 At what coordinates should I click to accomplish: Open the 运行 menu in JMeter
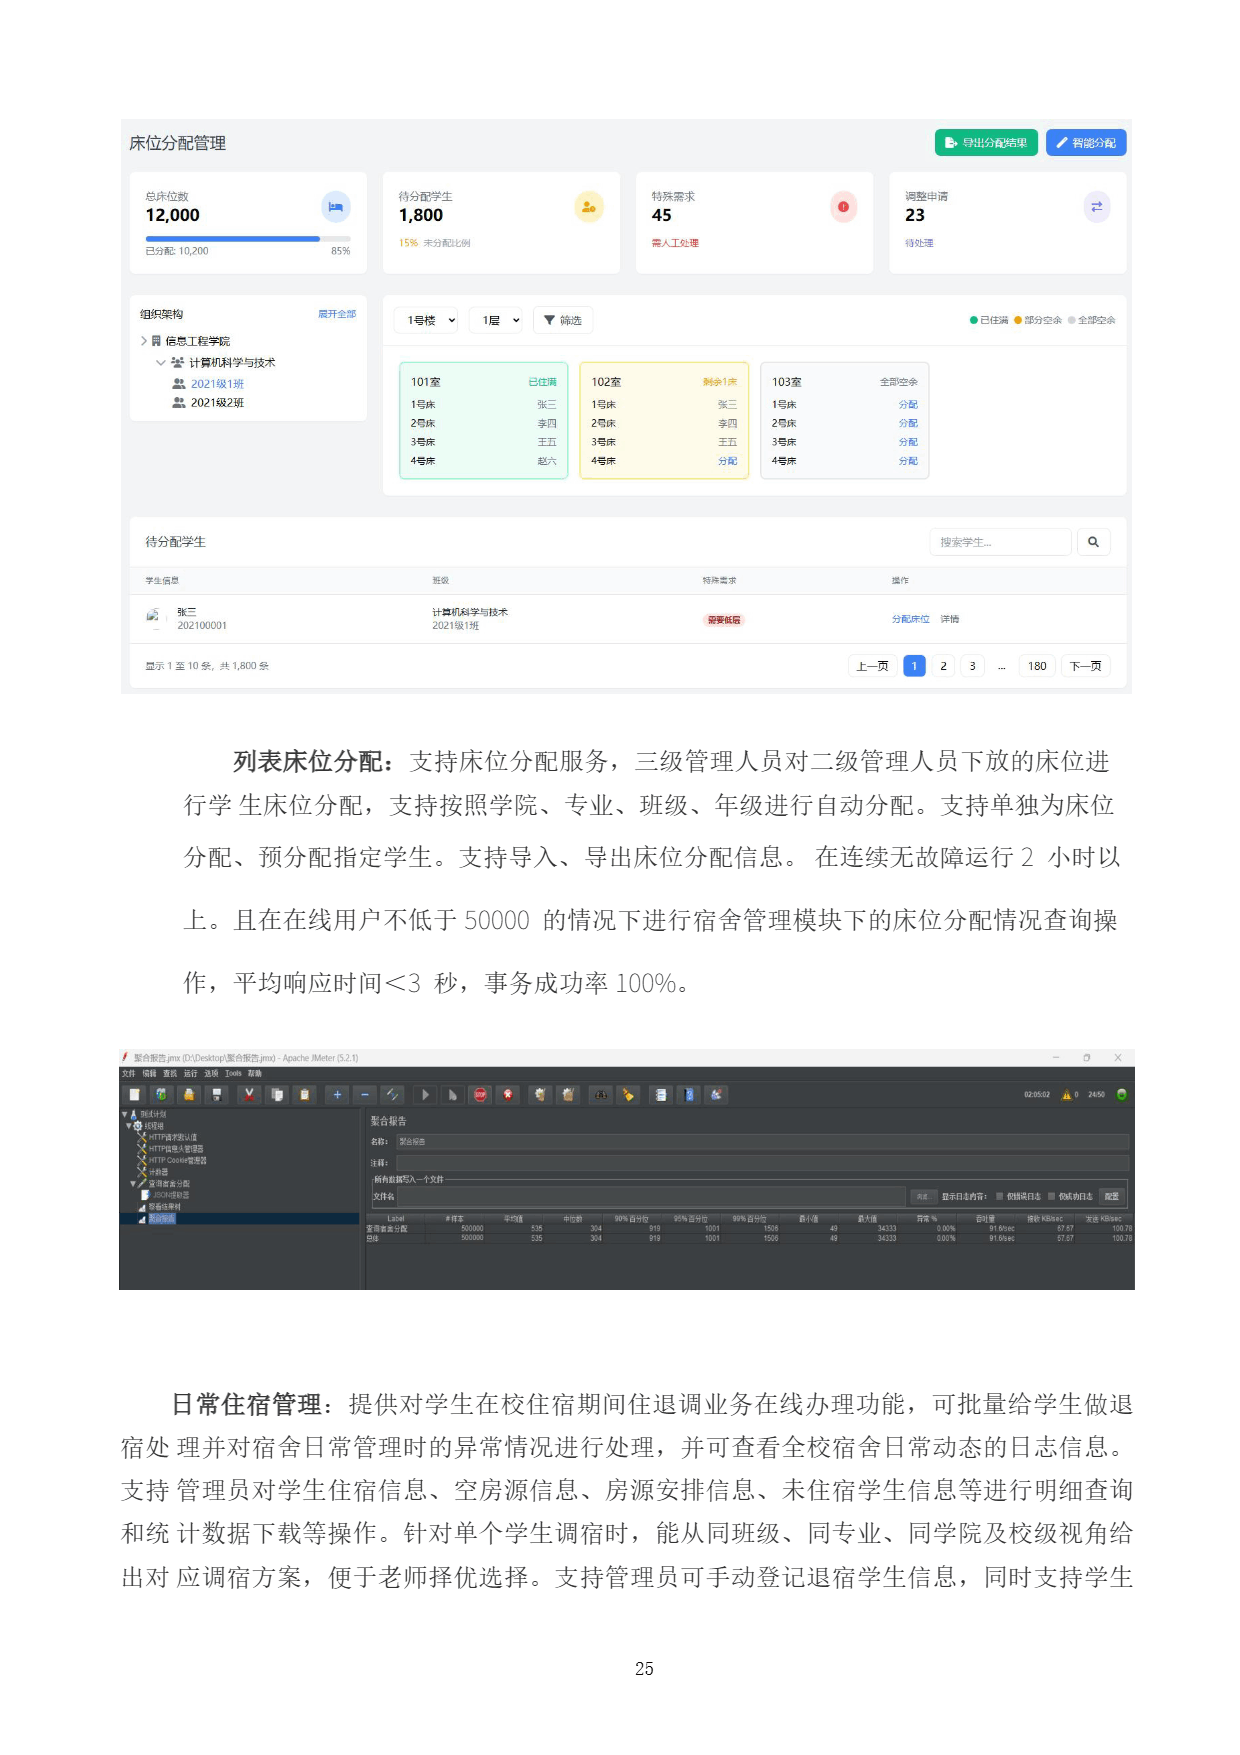(x=190, y=1073)
